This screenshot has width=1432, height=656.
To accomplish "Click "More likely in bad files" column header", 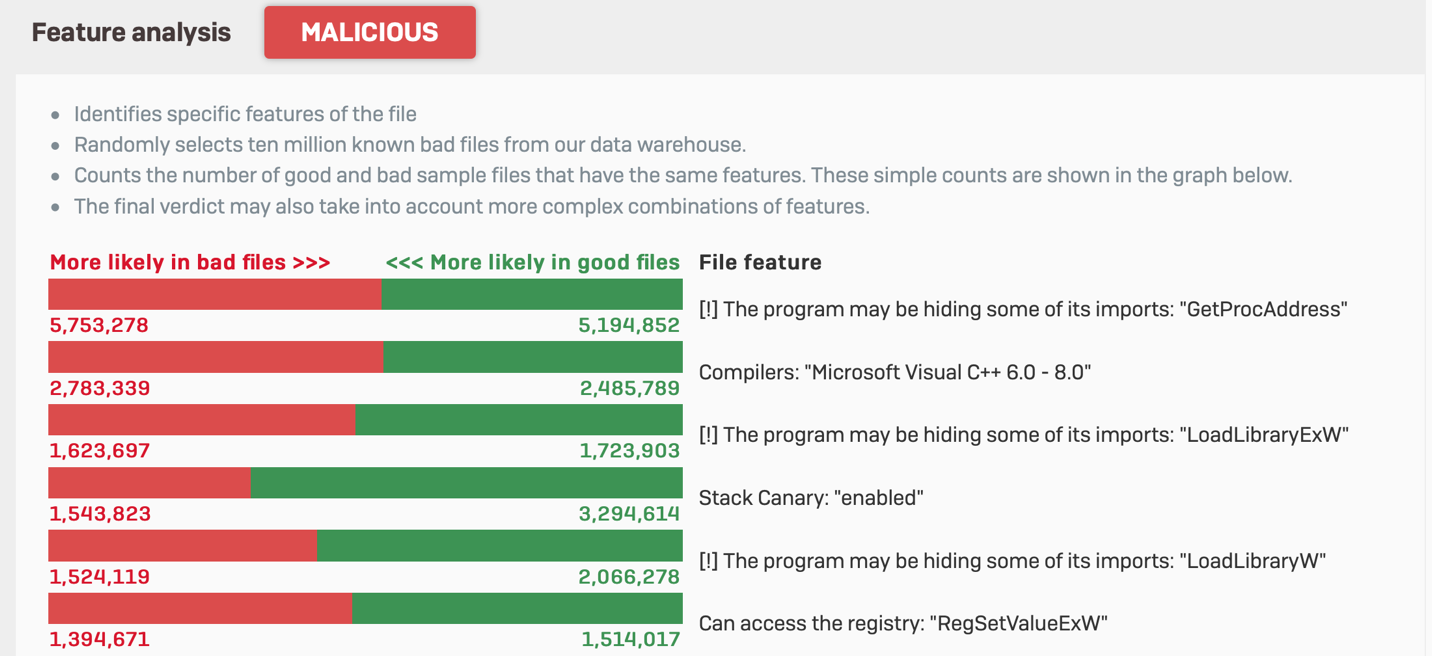I will pyautogui.click(x=189, y=262).
